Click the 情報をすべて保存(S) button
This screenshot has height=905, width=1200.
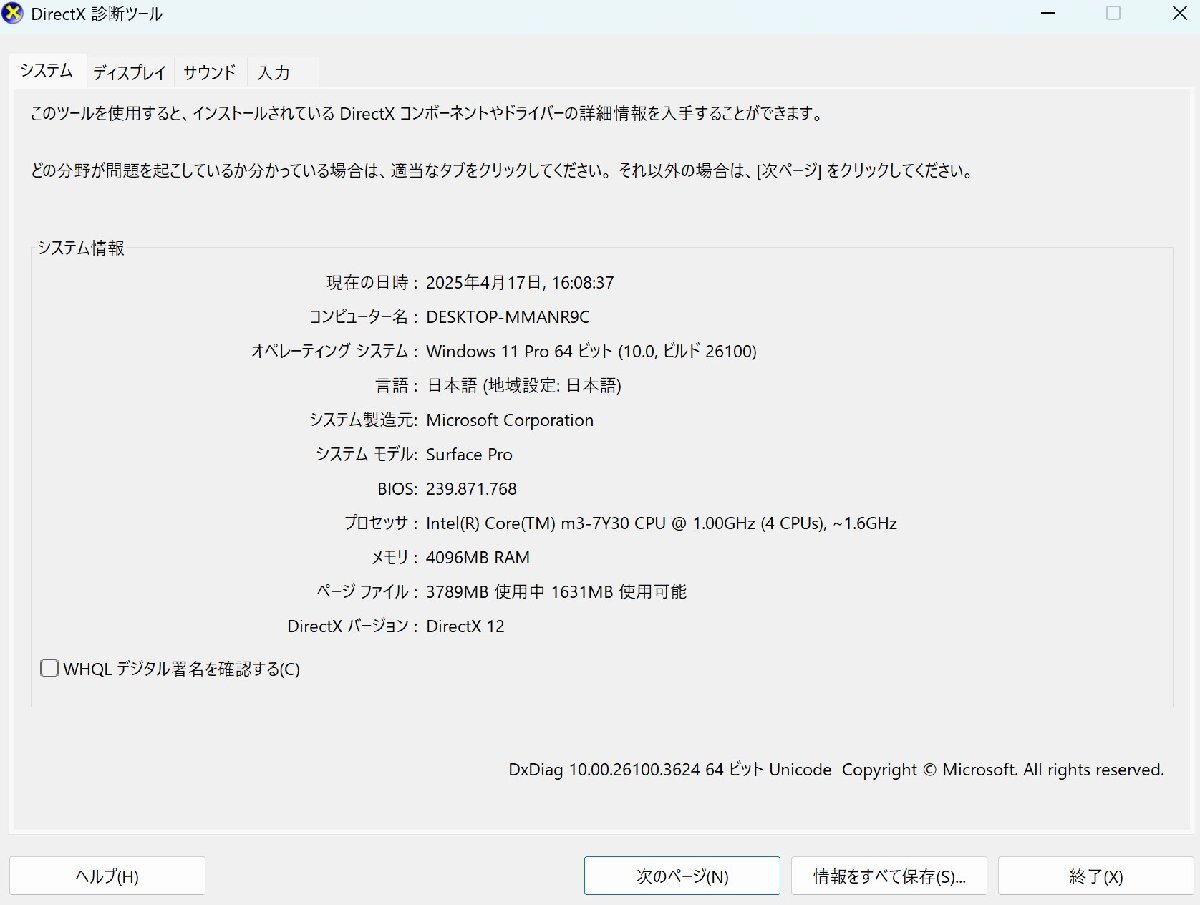[x=888, y=875]
